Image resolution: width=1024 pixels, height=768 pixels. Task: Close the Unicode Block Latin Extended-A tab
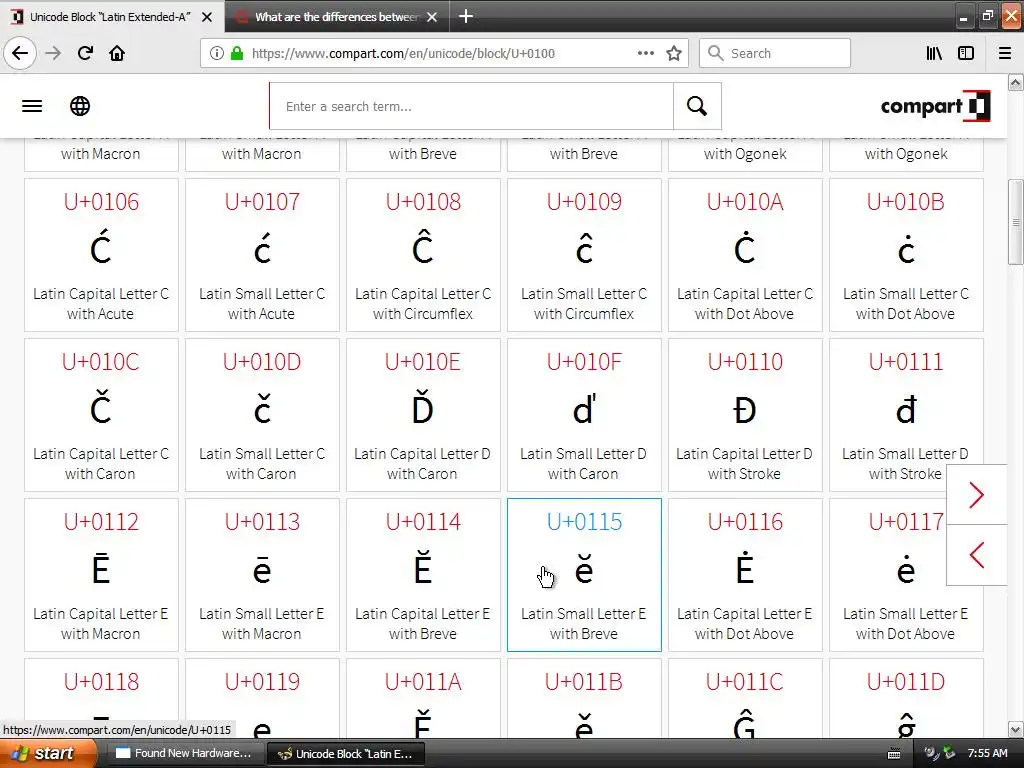[207, 17]
